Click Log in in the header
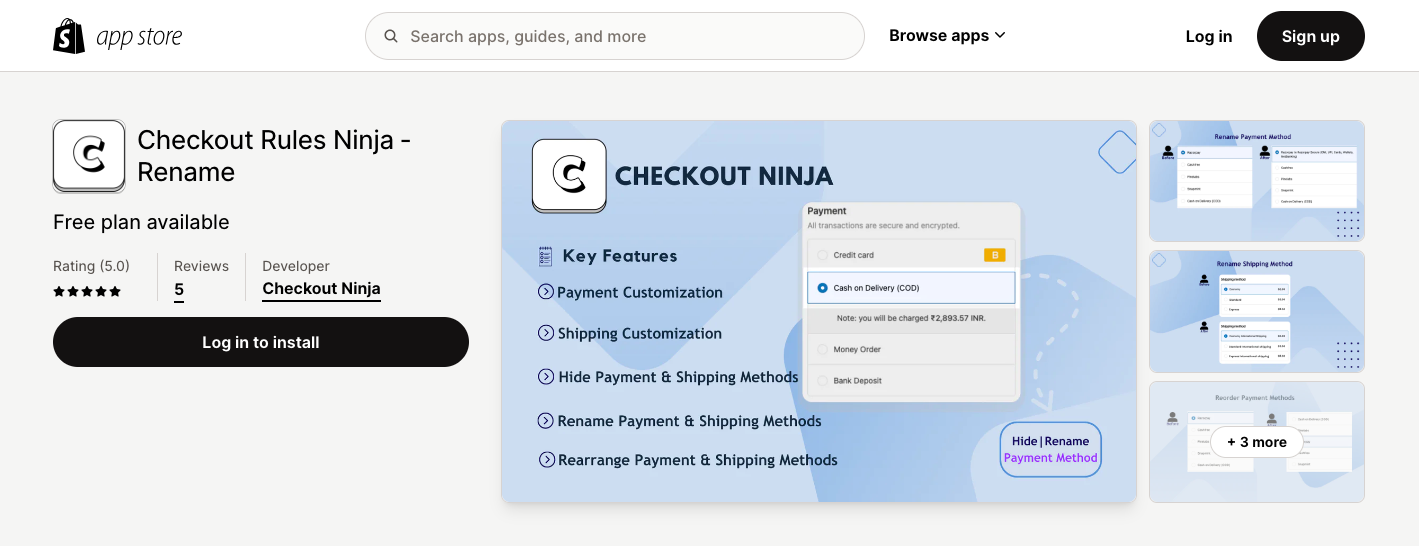Screen dimensions: 1419x546 1208,36
